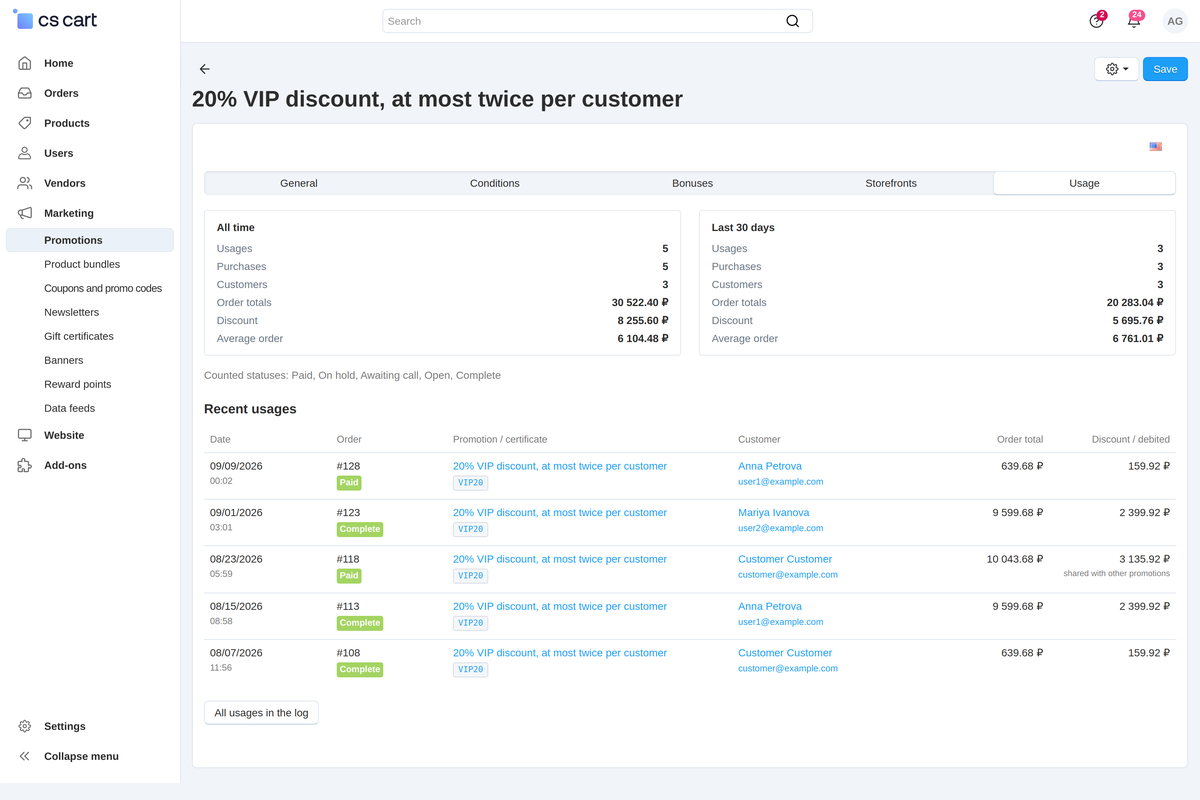Click discount value 3 135.92 ₽

click(1143, 560)
